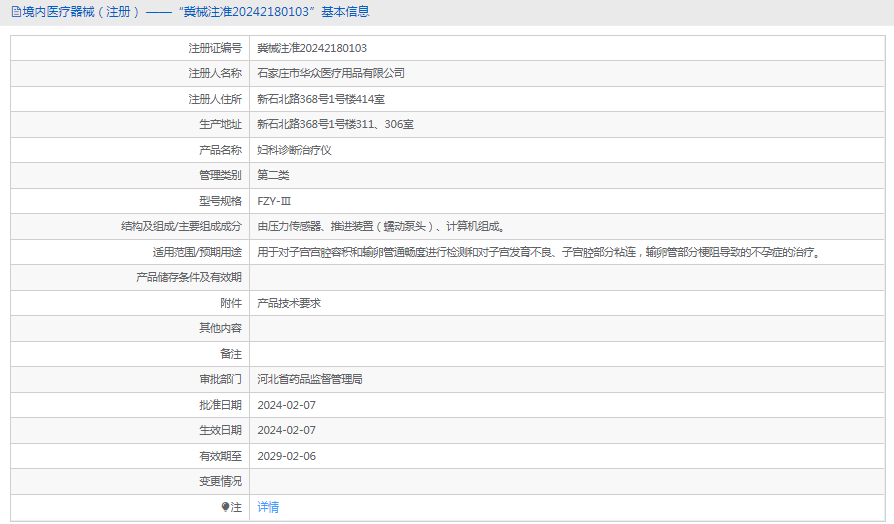
Task: Click attachment value 产品技术要求
Action: point(288,303)
